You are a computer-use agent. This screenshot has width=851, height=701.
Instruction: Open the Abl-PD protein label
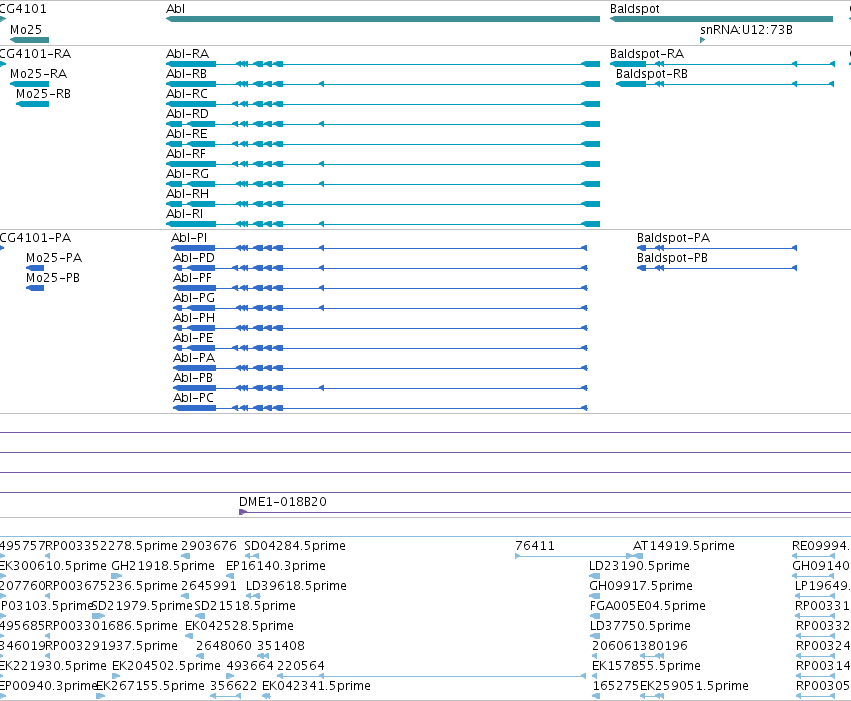point(194,258)
